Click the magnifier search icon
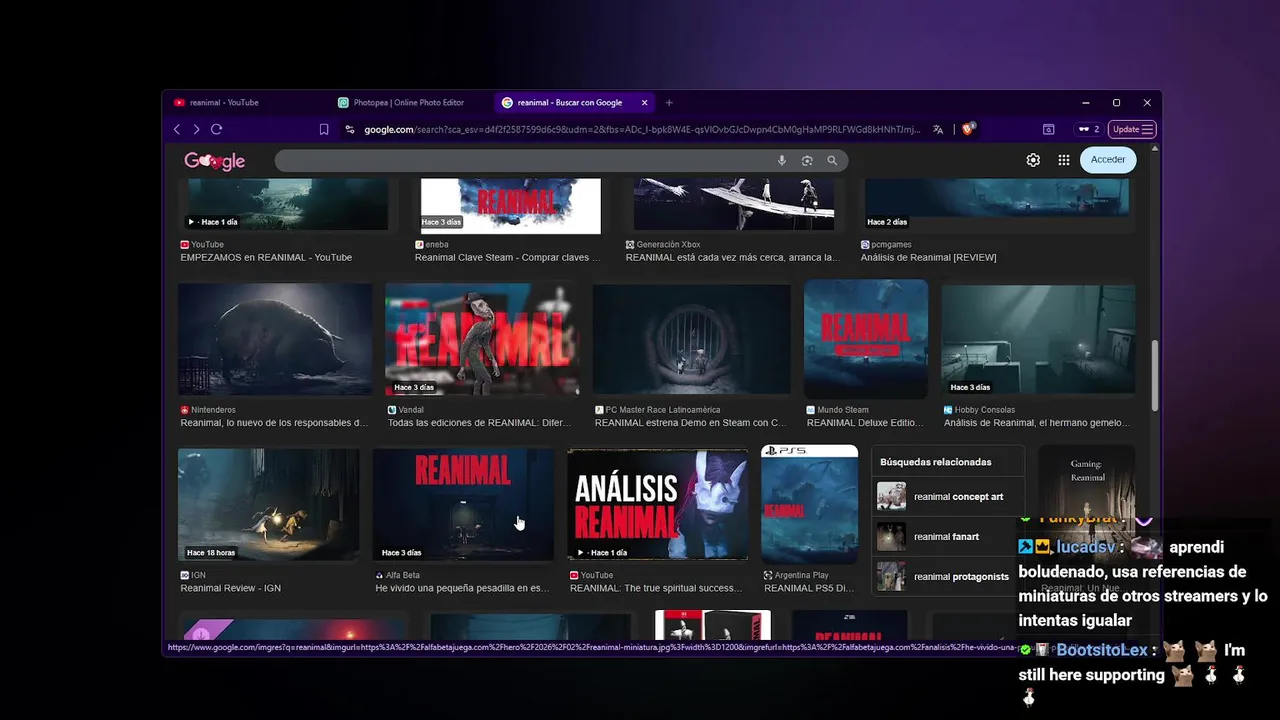Viewport: 1280px width, 720px height. tap(832, 160)
